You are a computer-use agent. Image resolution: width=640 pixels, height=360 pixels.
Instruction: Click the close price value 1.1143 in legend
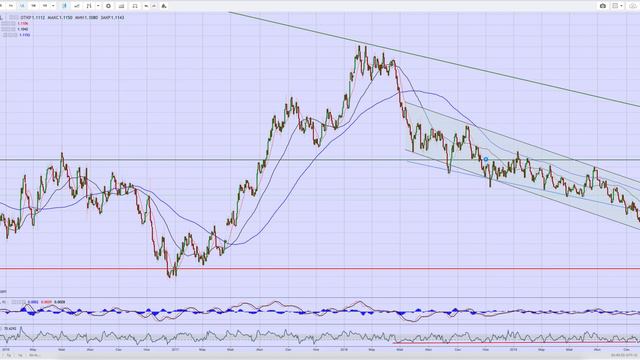[118, 18]
